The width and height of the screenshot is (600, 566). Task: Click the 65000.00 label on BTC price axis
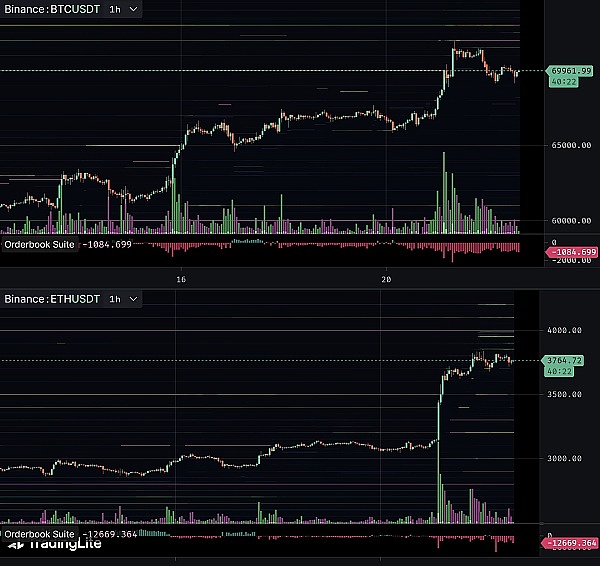[571, 146]
